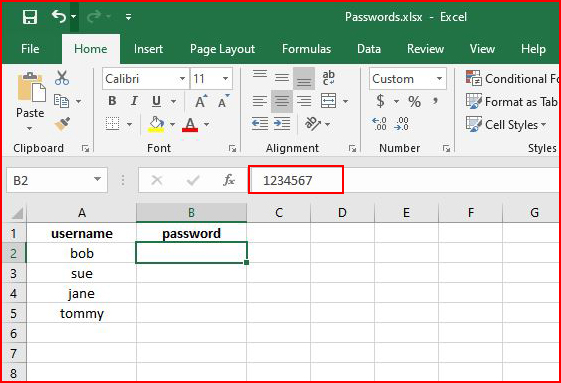
Task: Click the Save icon in quick access toolbar
Action: click(30, 17)
